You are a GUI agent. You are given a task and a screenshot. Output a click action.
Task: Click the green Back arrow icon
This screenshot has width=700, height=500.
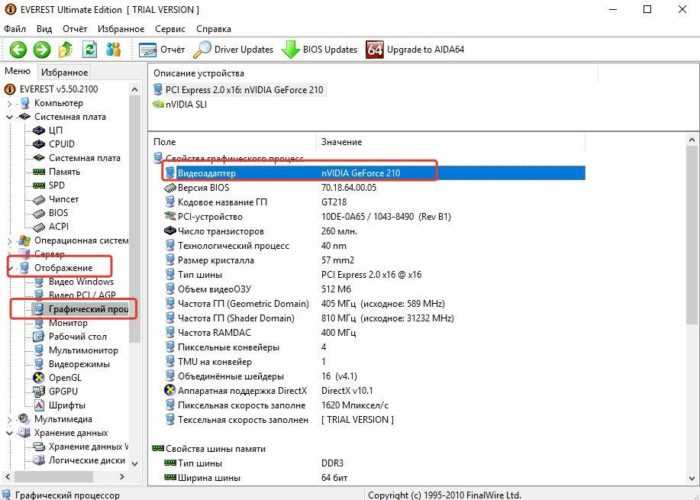point(18,49)
